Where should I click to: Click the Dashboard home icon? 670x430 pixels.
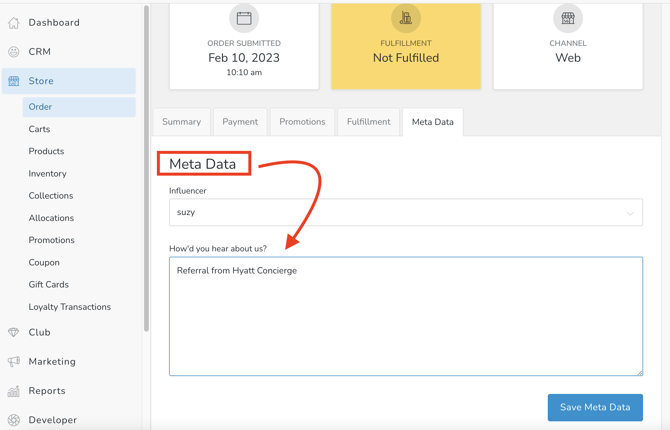coord(14,22)
